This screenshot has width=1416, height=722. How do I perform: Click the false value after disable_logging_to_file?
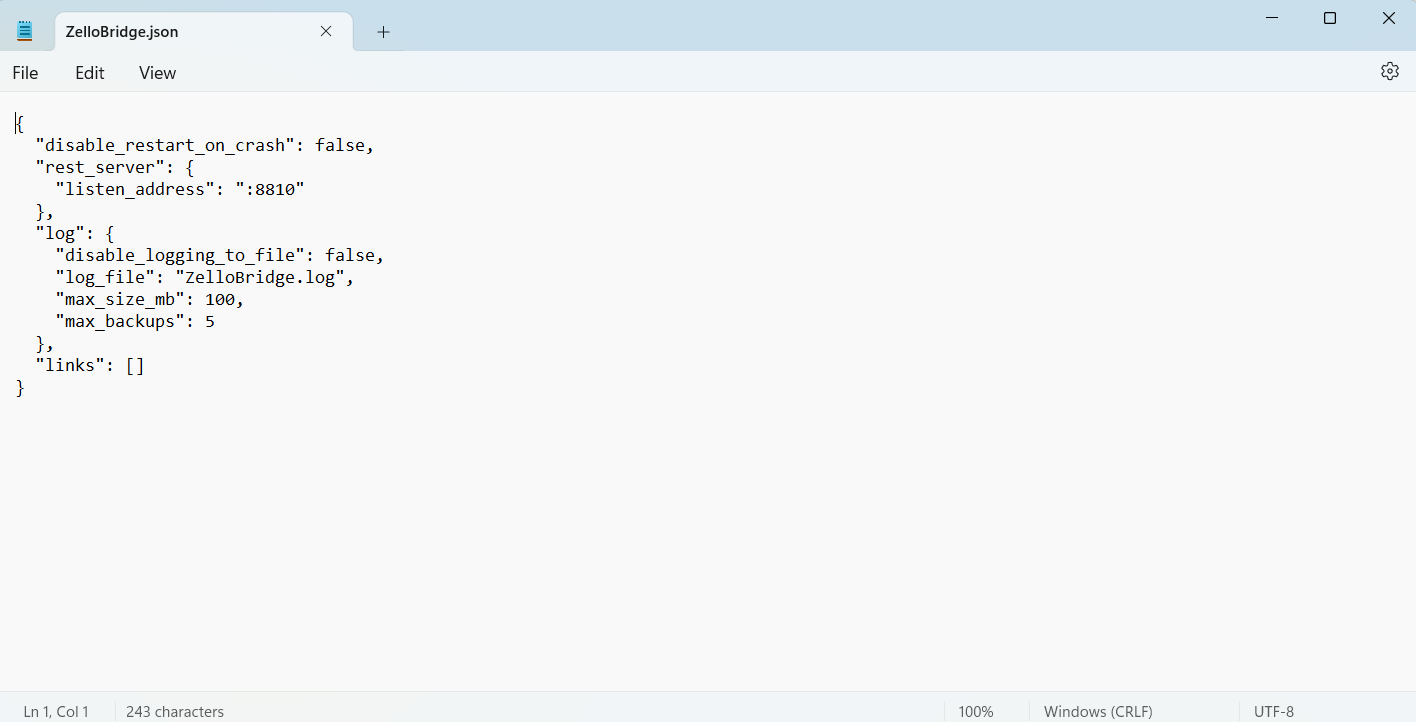click(x=350, y=256)
